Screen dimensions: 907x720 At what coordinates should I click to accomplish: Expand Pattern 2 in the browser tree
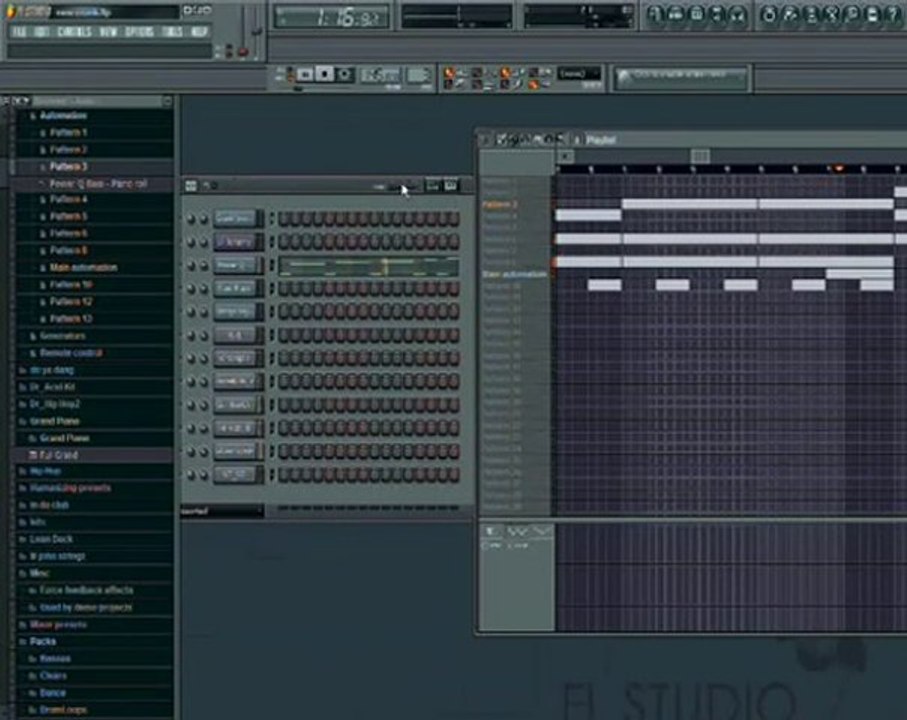68,150
